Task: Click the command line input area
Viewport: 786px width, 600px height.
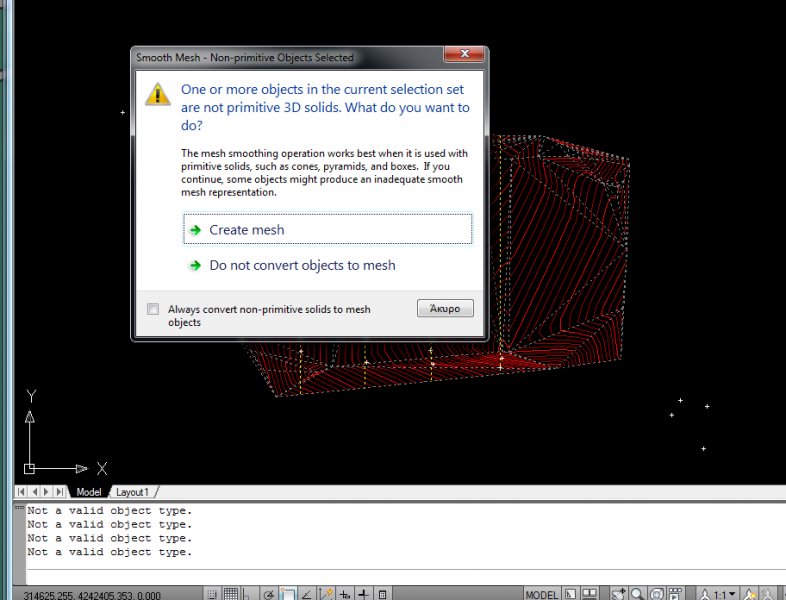Action: (x=405, y=576)
